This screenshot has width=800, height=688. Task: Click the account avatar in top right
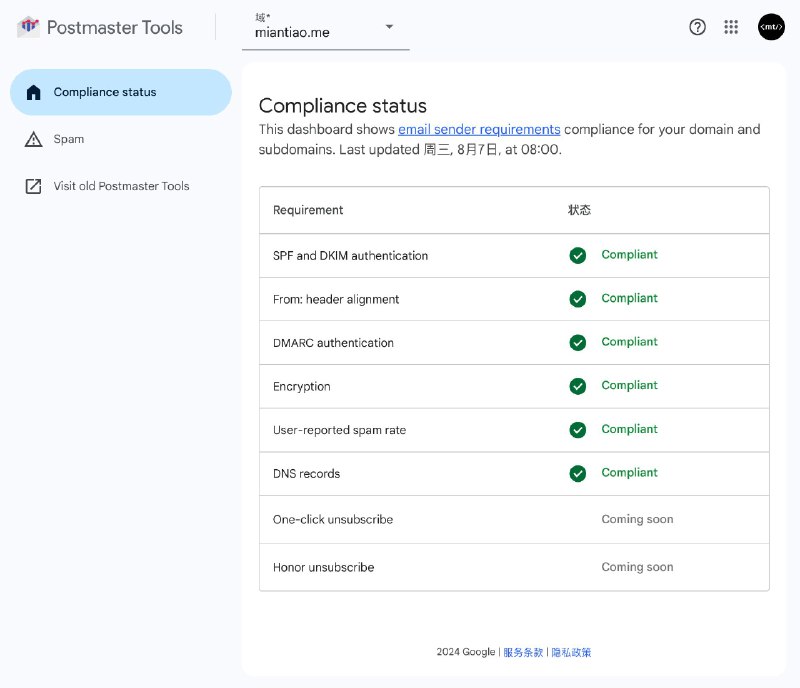770,27
